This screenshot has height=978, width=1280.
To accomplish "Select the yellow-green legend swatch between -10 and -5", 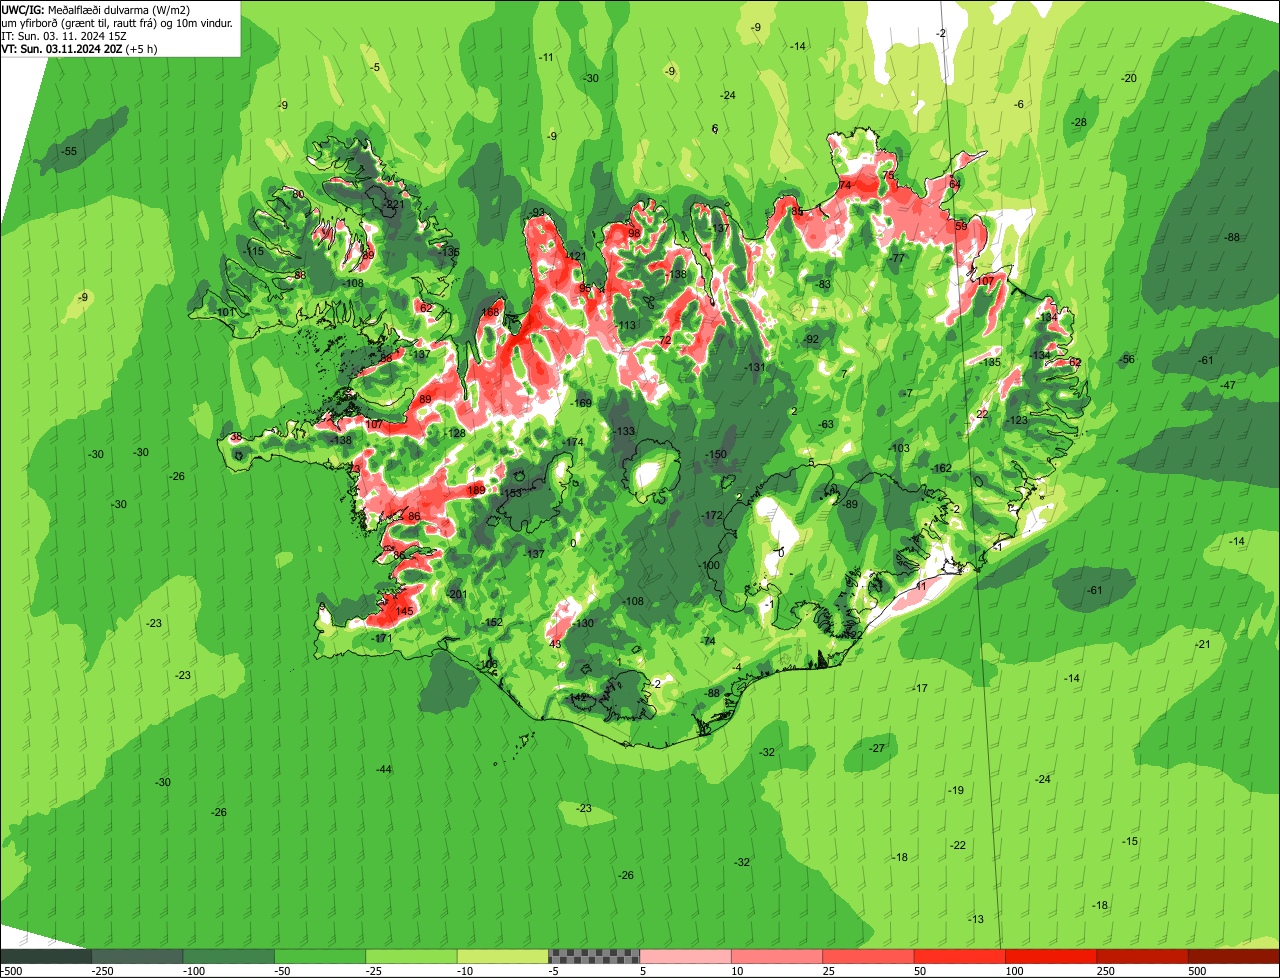I will (x=503, y=956).
